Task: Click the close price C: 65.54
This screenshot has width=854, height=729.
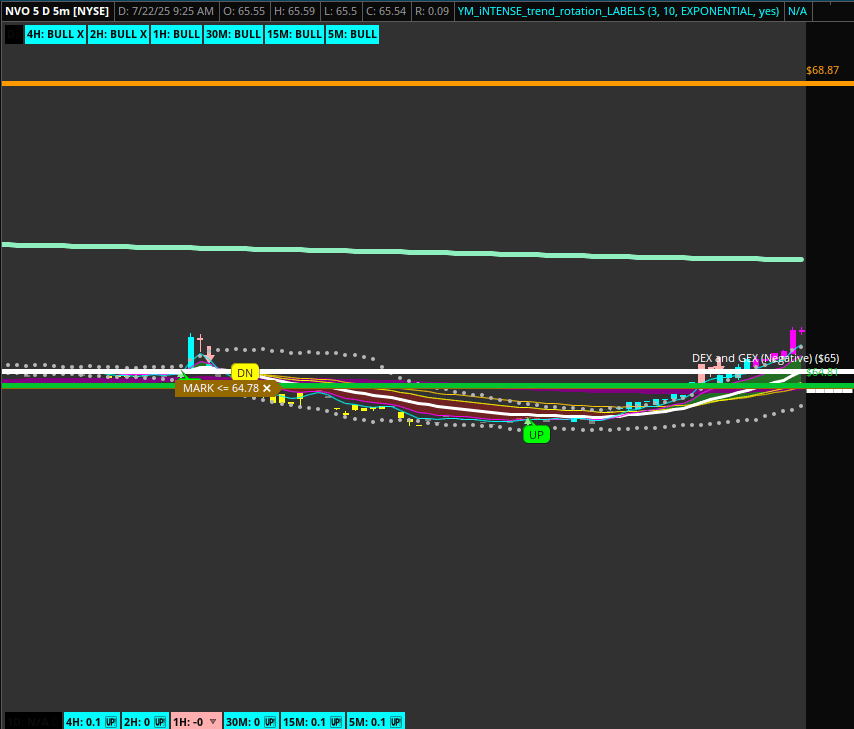Action: click(386, 11)
